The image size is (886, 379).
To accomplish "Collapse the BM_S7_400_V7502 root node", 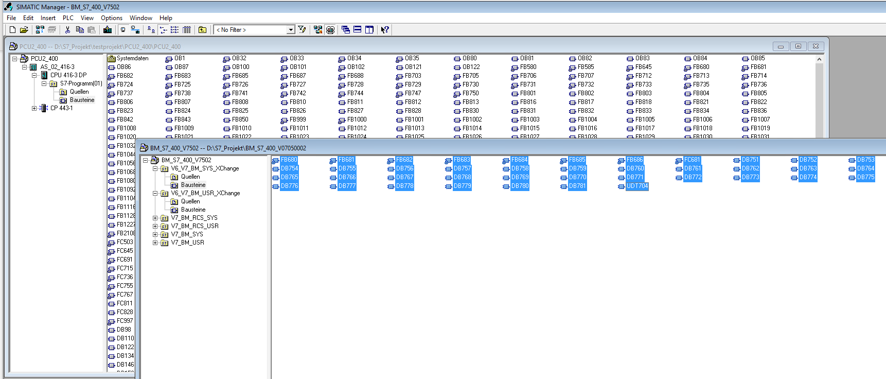I will [x=145, y=160].
